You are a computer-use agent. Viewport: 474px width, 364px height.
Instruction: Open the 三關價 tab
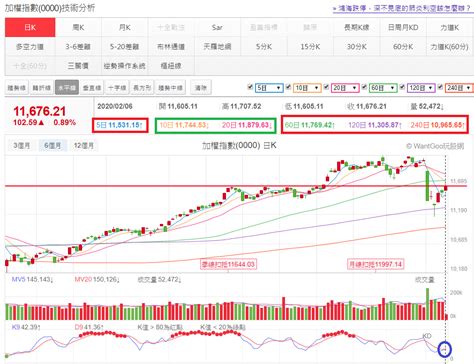point(78,66)
